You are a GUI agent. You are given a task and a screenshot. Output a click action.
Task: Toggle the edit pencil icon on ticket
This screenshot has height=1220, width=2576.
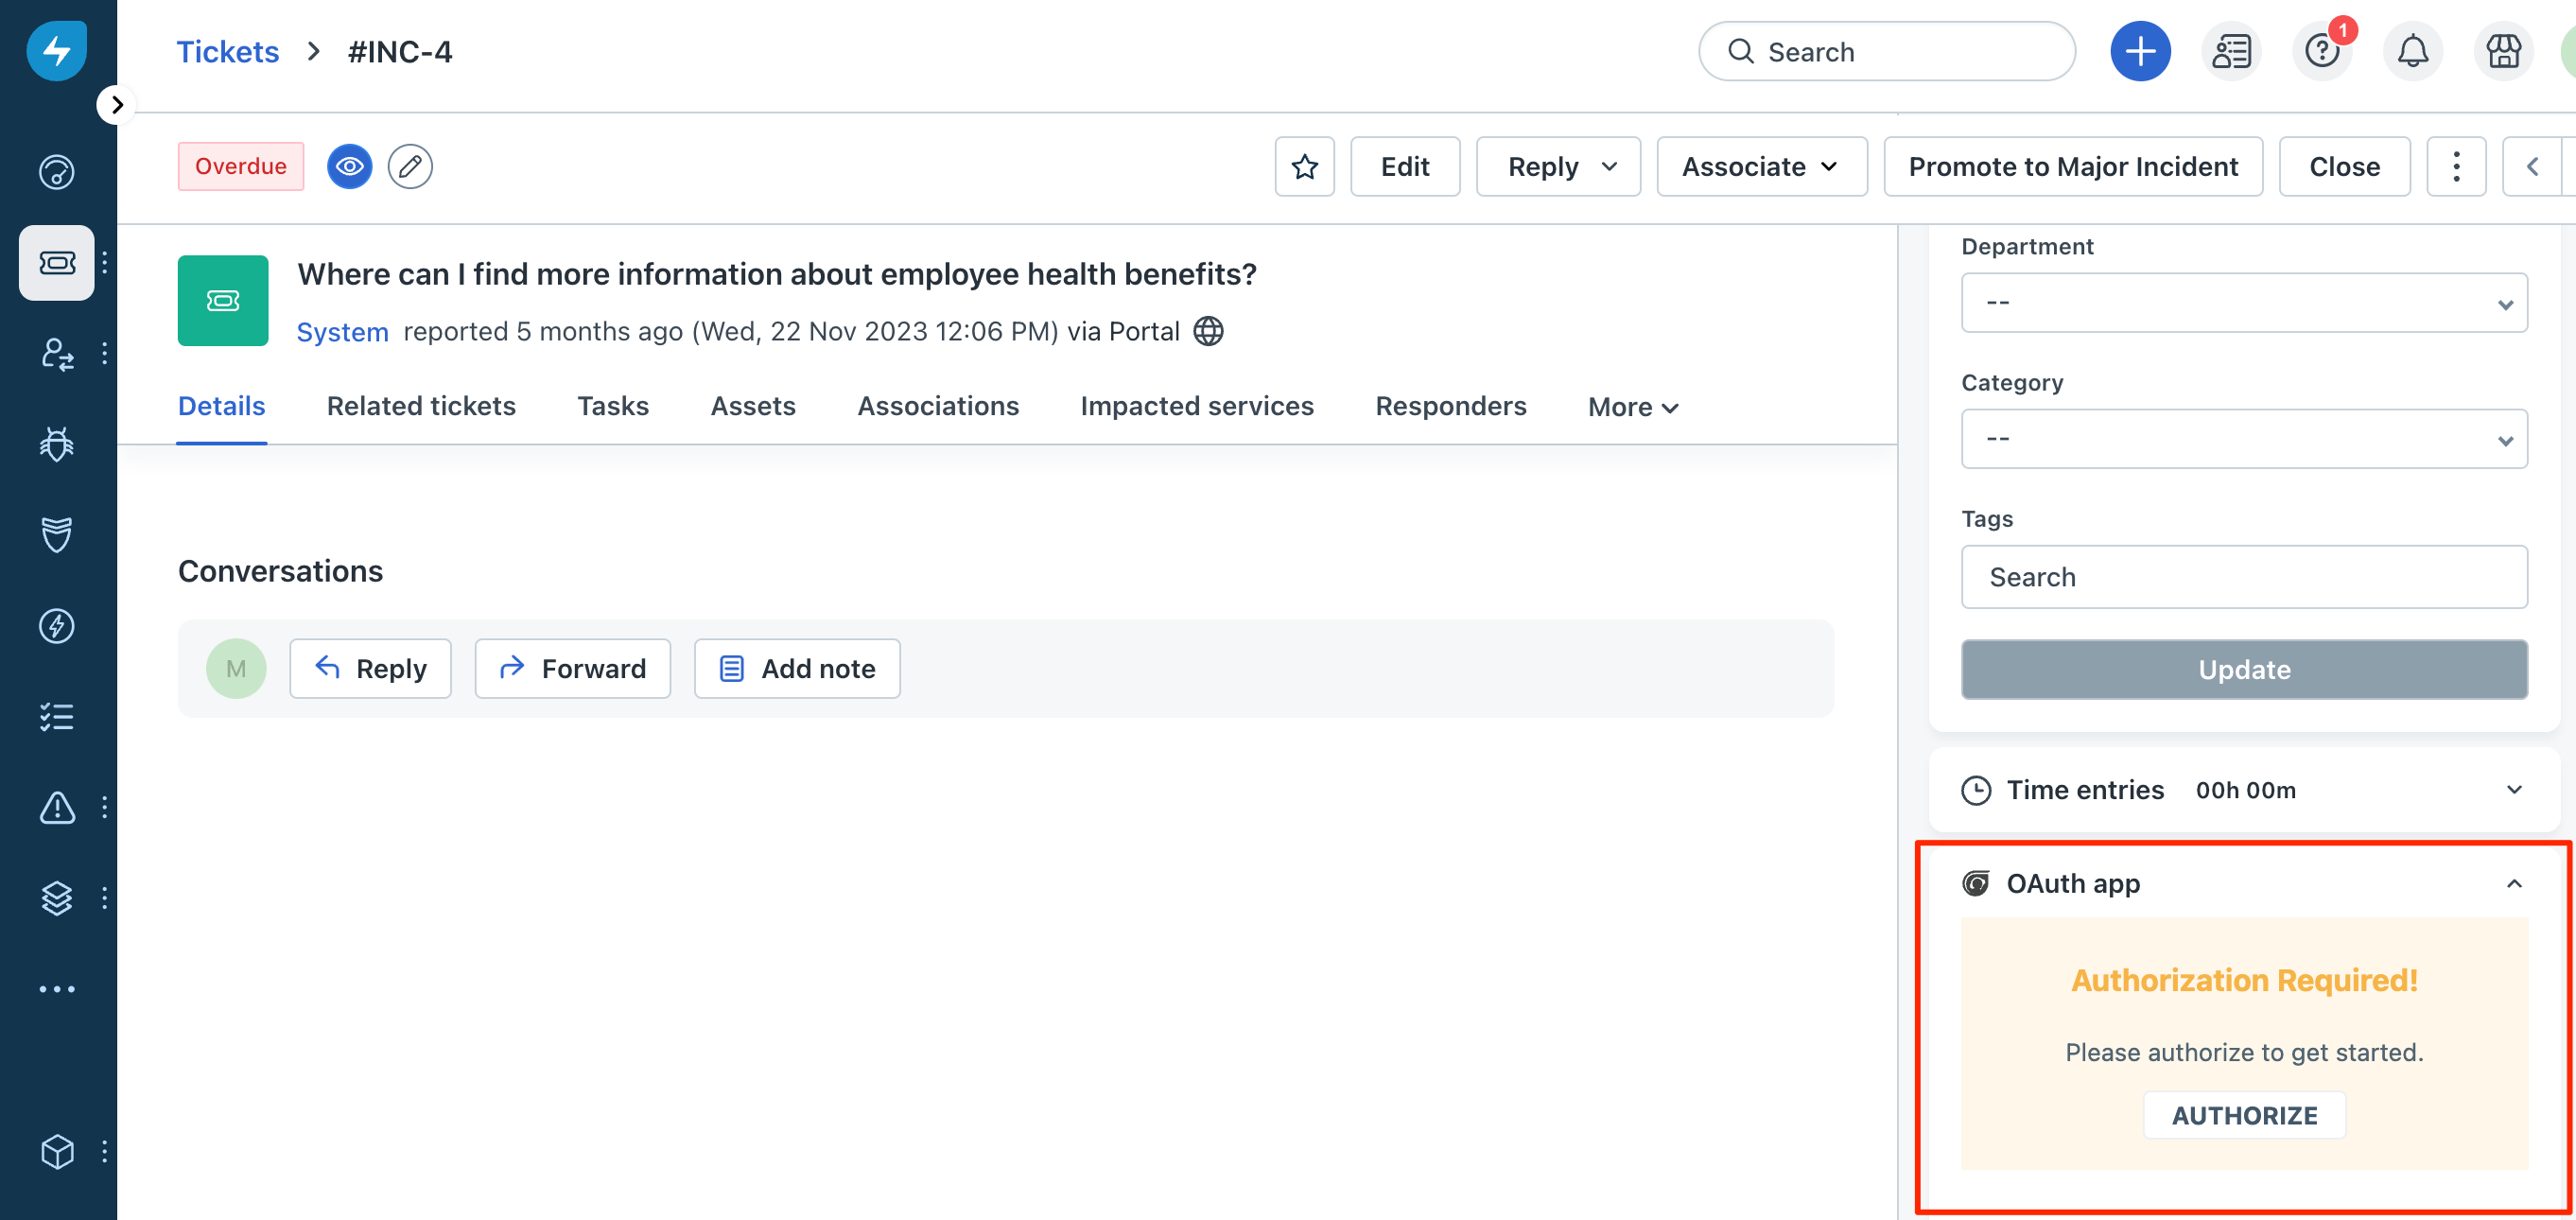[x=410, y=165]
